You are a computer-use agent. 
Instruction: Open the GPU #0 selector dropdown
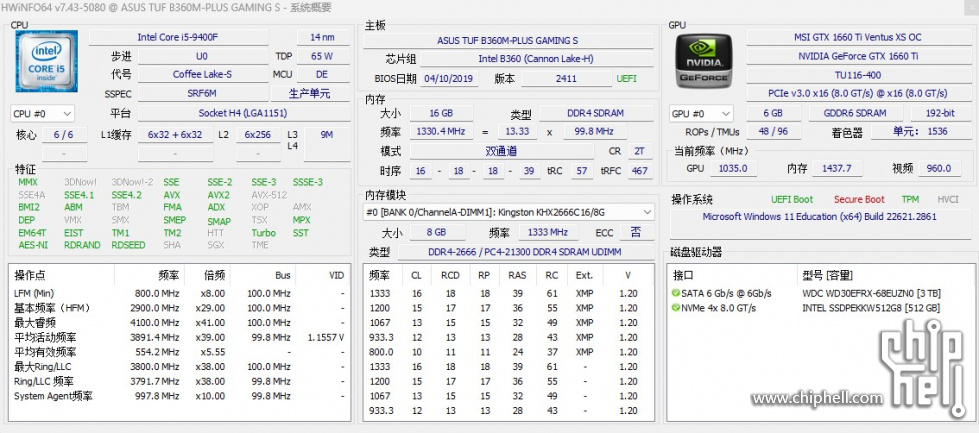[x=701, y=114]
